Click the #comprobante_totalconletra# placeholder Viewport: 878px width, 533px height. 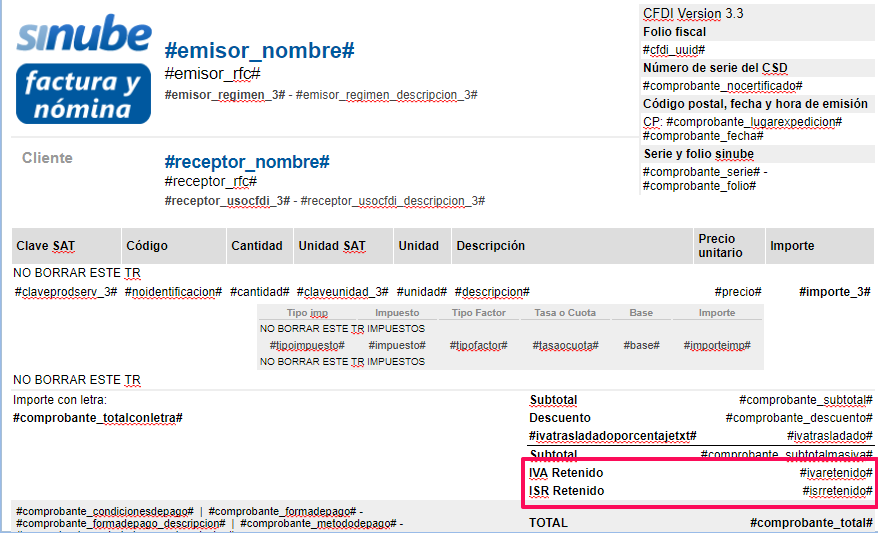pyautogui.click(x=98, y=417)
